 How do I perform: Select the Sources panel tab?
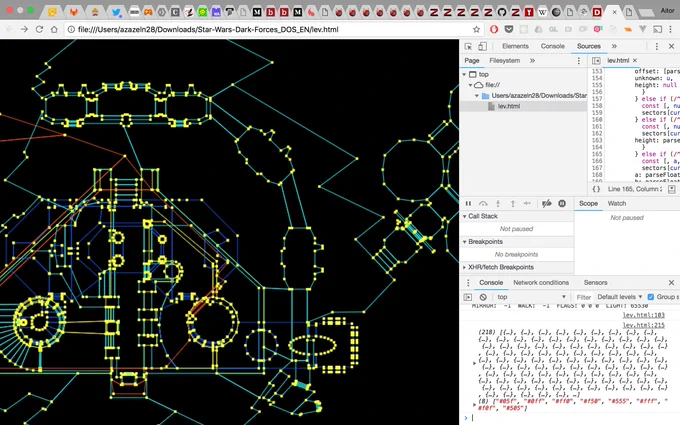tap(588, 46)
